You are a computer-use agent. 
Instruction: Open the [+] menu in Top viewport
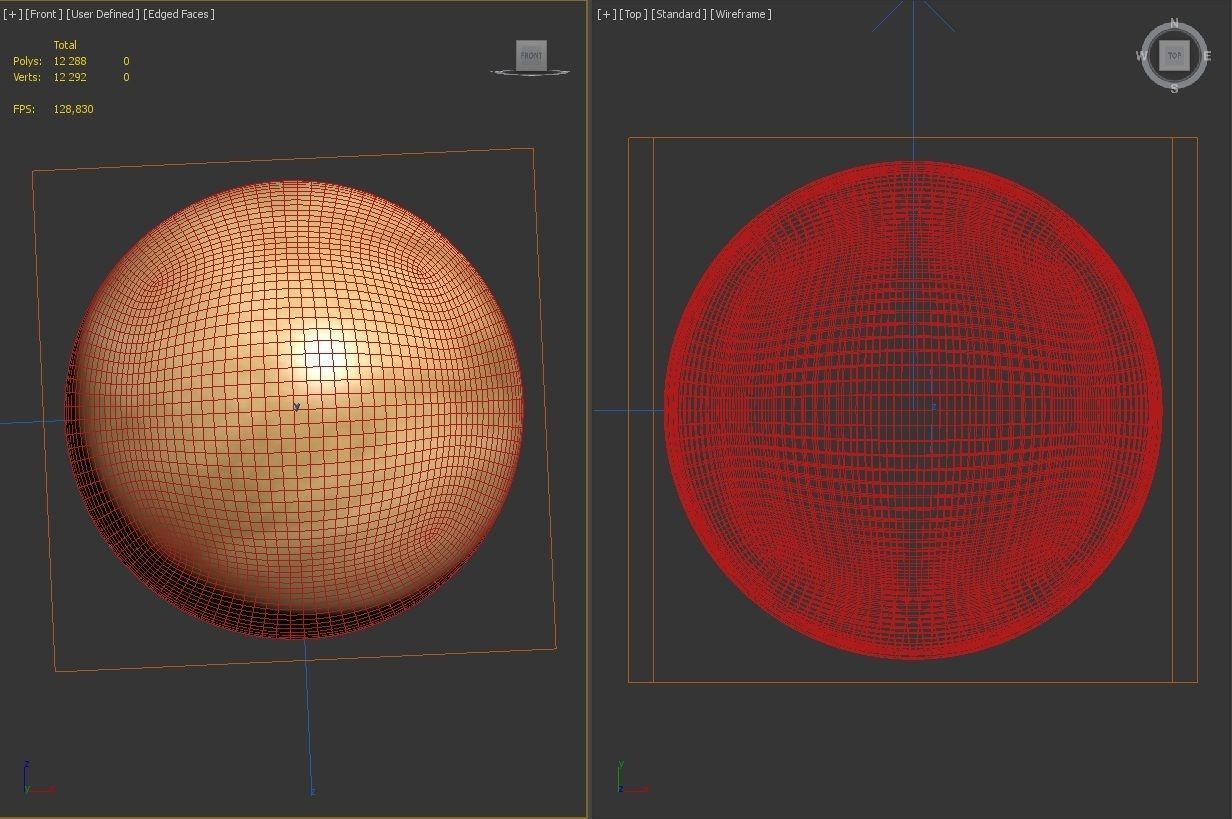point(606,14)
